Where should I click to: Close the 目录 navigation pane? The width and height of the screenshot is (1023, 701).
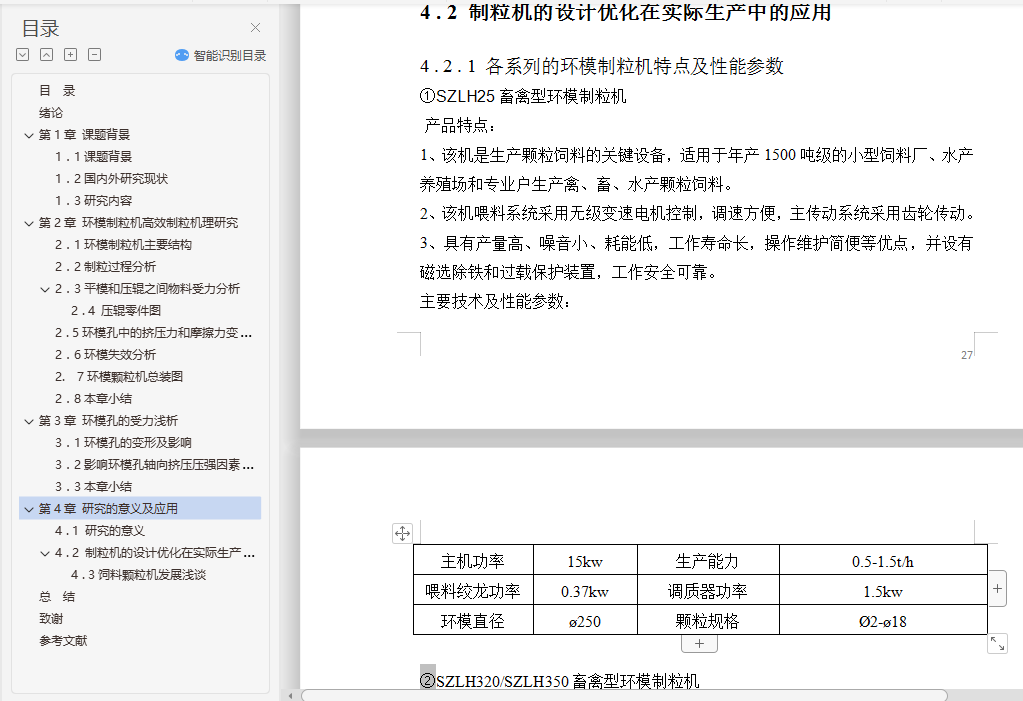pos(256,27)
